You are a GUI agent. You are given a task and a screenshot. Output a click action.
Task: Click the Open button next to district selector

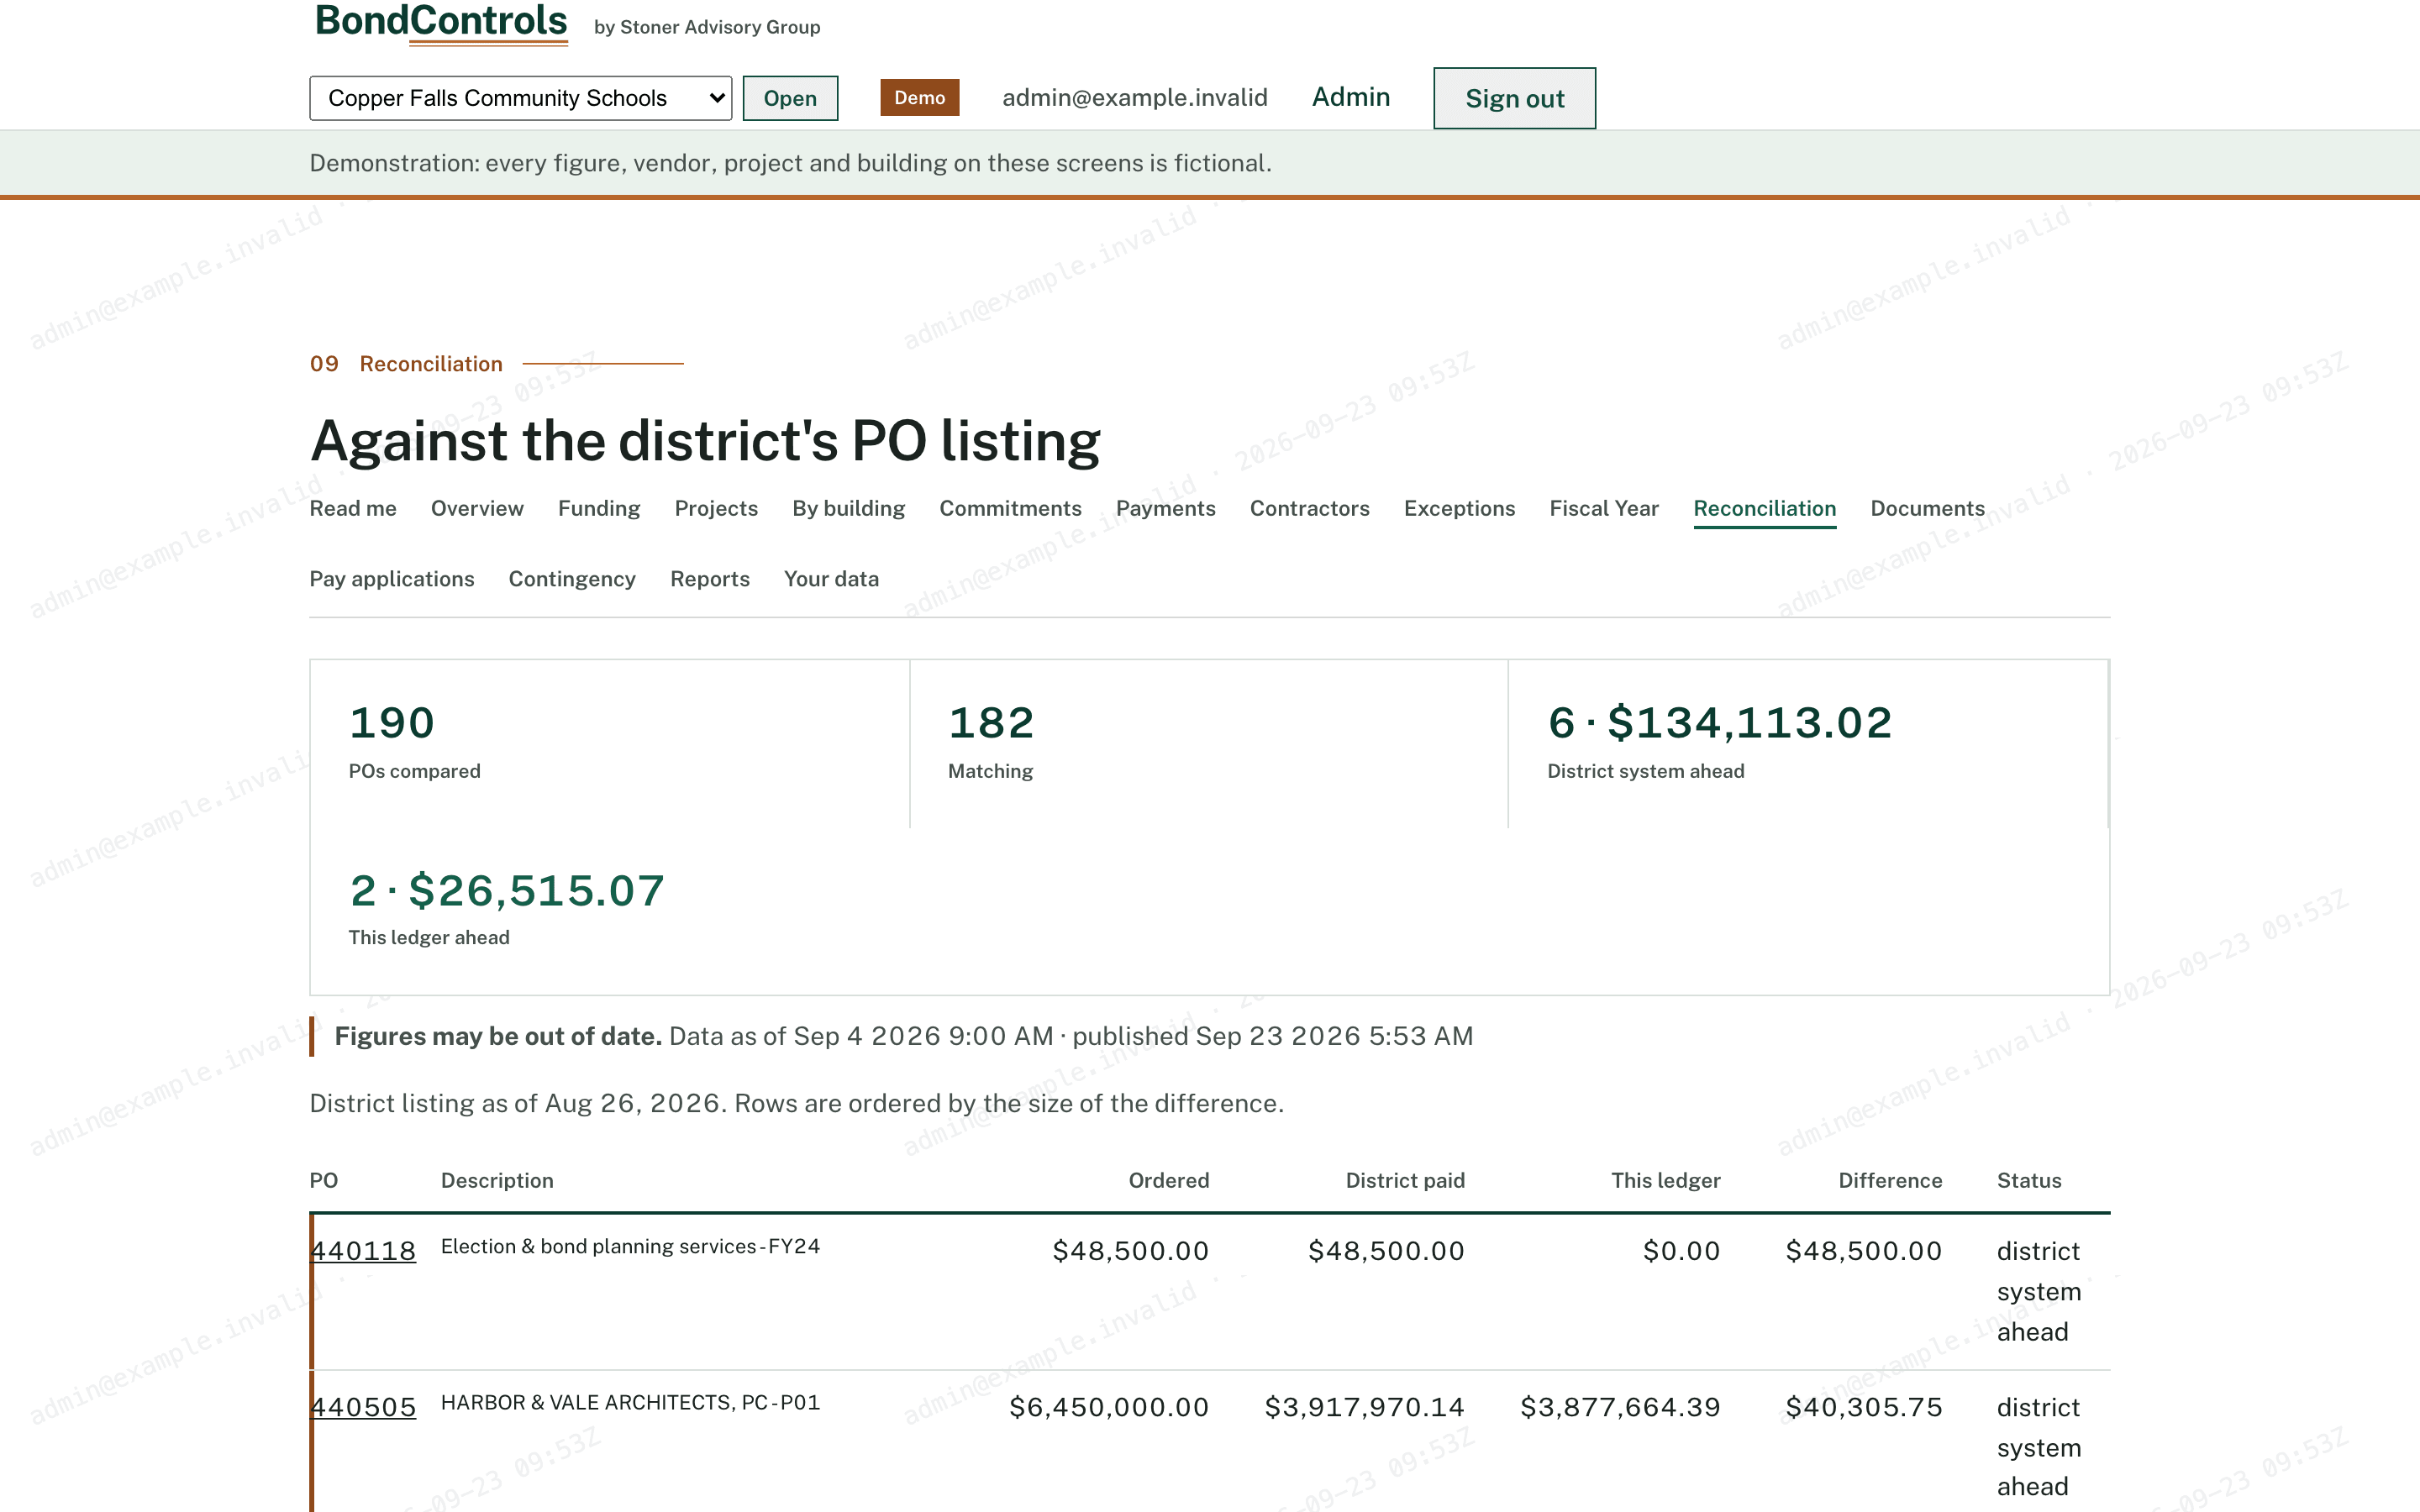pyautogui.click(x=790, y=98)
